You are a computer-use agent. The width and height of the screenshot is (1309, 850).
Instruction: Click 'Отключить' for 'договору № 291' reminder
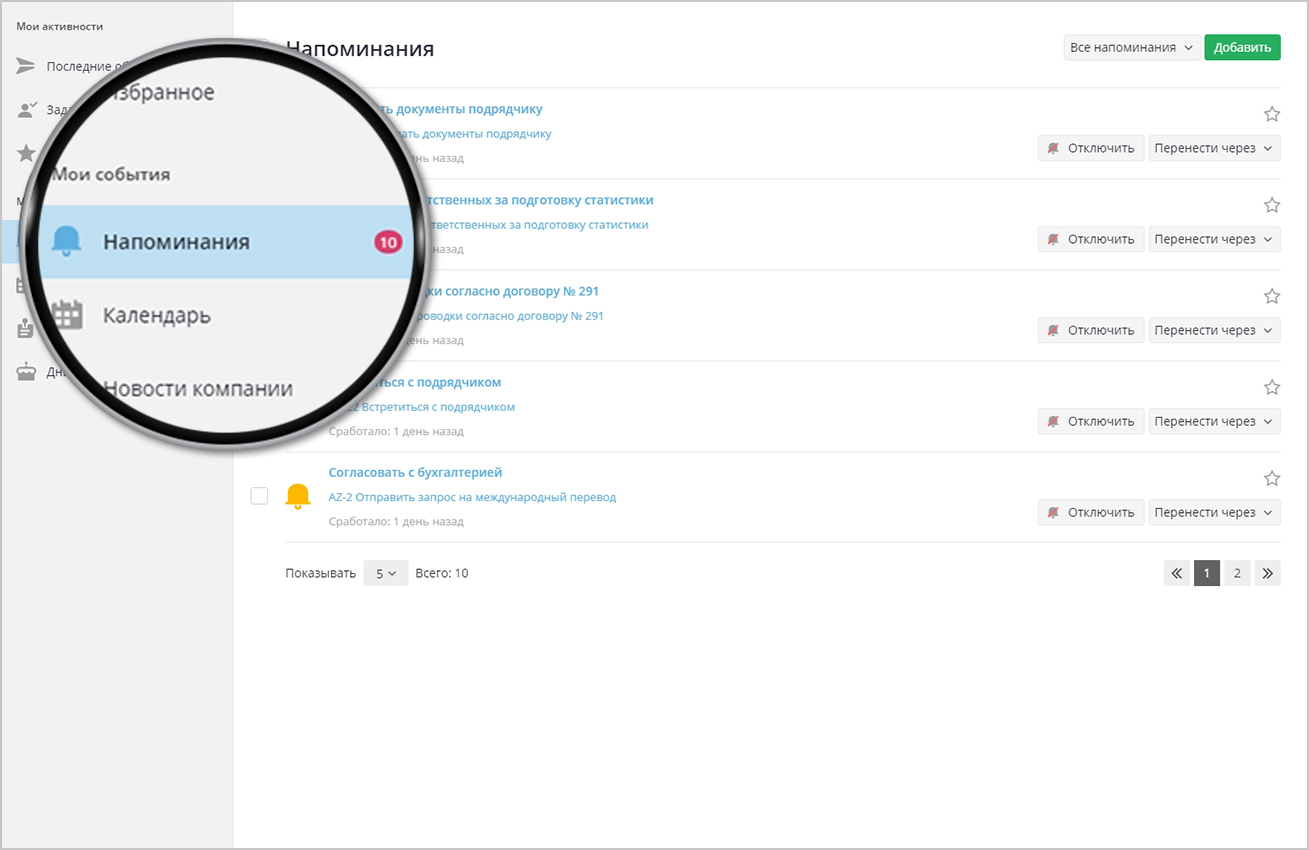coord(1090,330)
